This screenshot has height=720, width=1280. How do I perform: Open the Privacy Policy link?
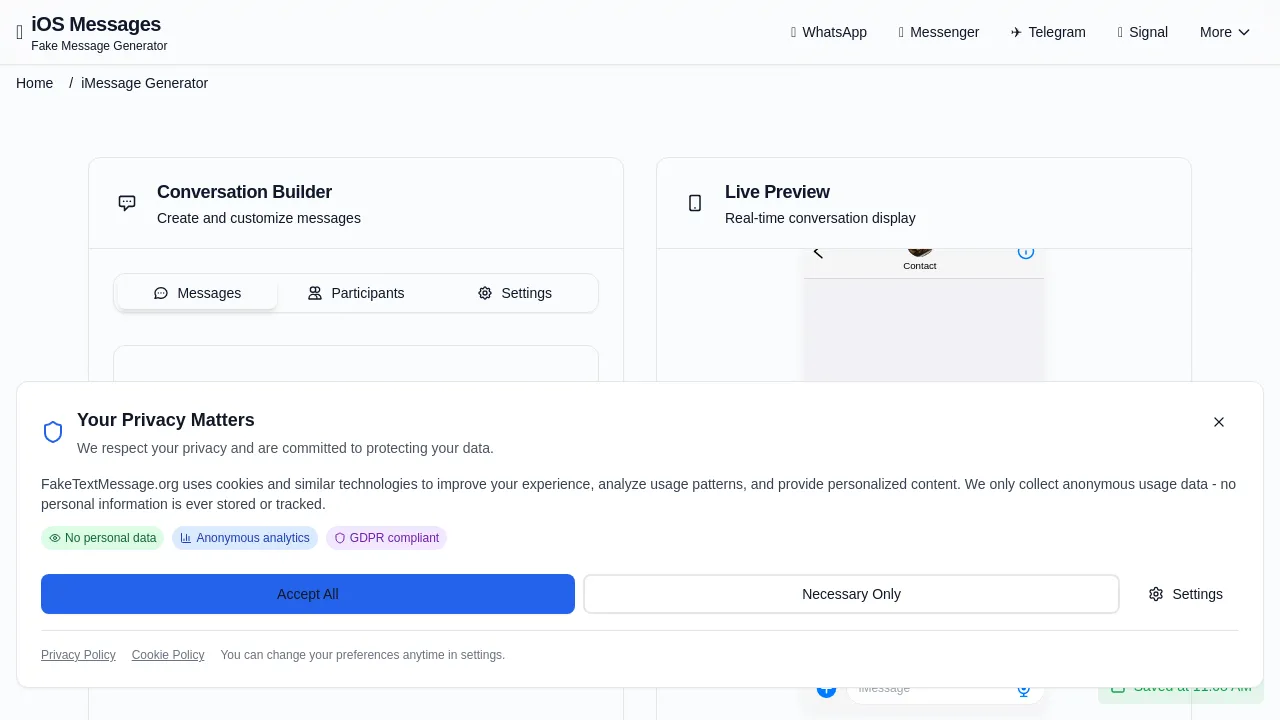pyautogui.click(x=78, y=655)
